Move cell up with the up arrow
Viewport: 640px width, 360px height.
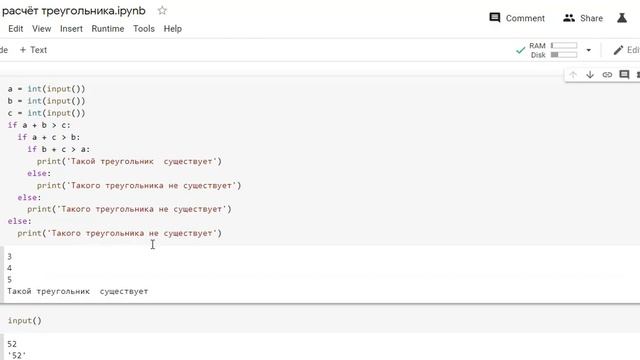573,75
